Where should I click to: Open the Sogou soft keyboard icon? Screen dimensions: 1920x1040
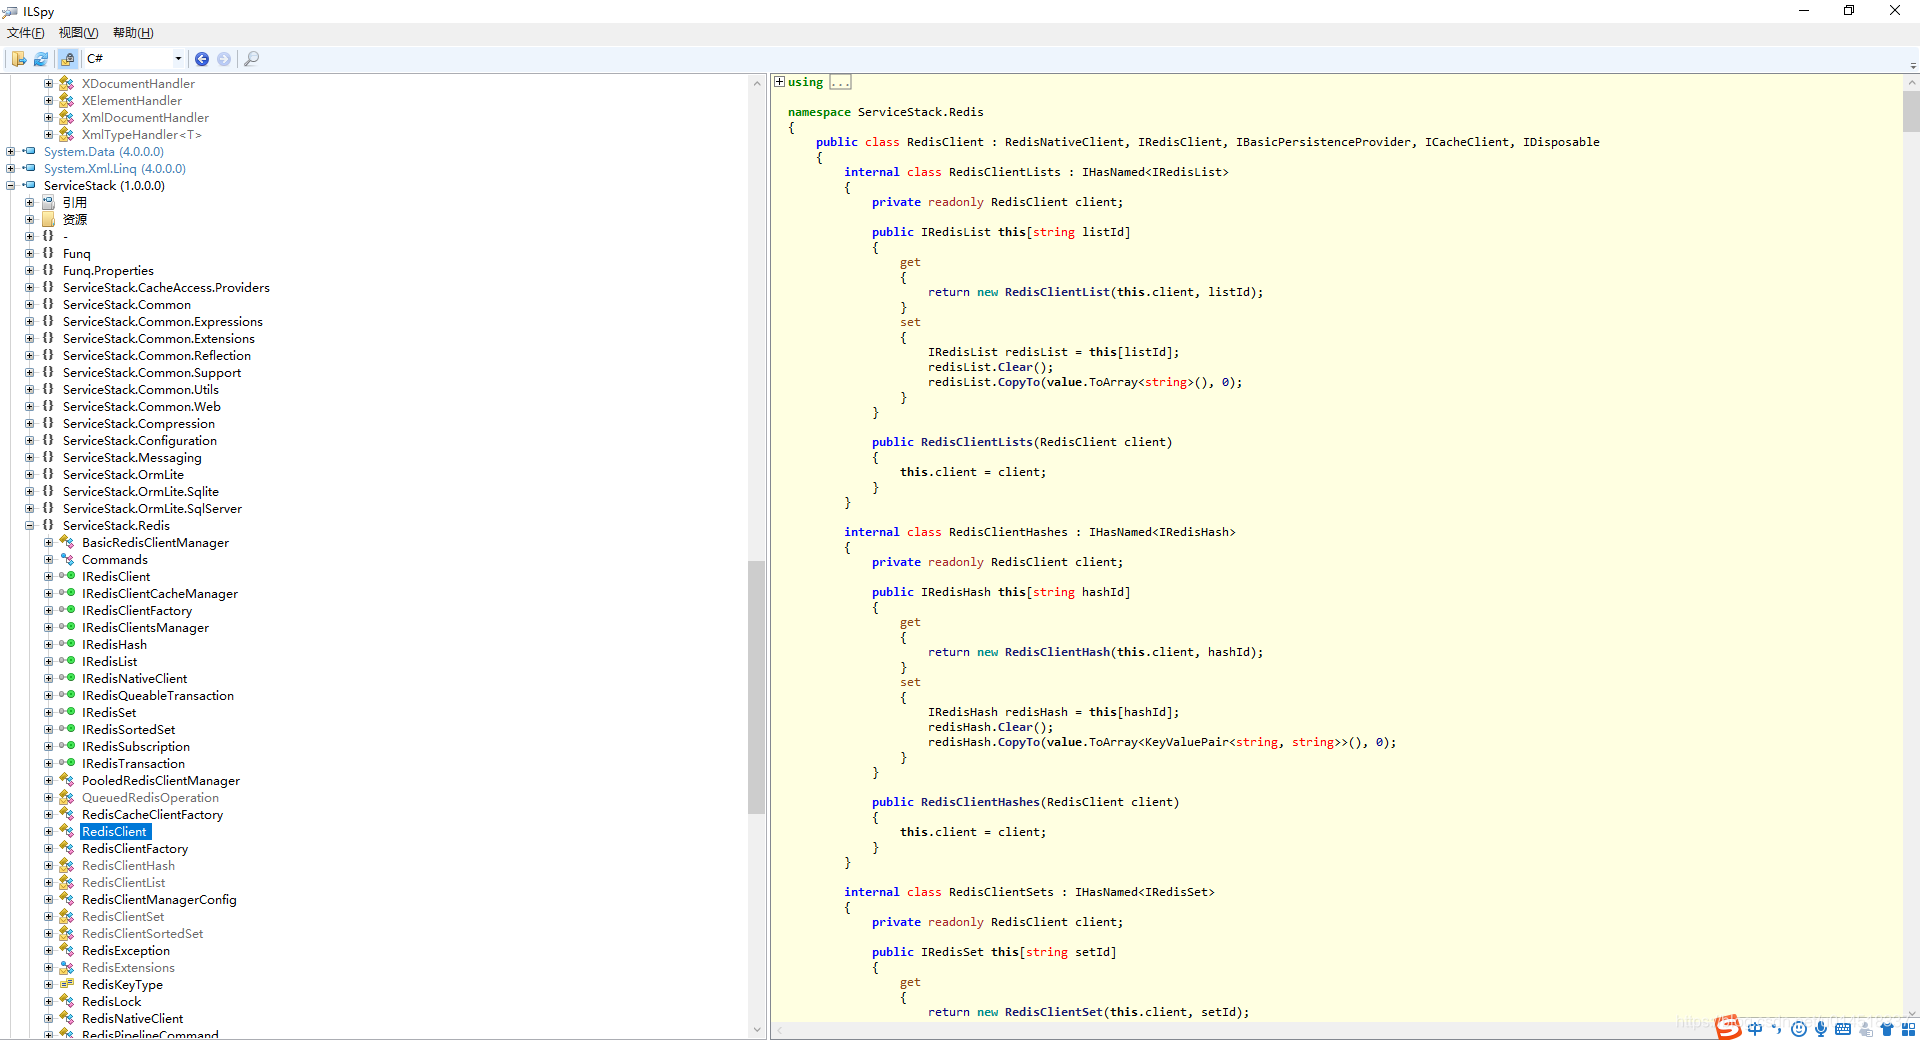click(1843, 1029)
